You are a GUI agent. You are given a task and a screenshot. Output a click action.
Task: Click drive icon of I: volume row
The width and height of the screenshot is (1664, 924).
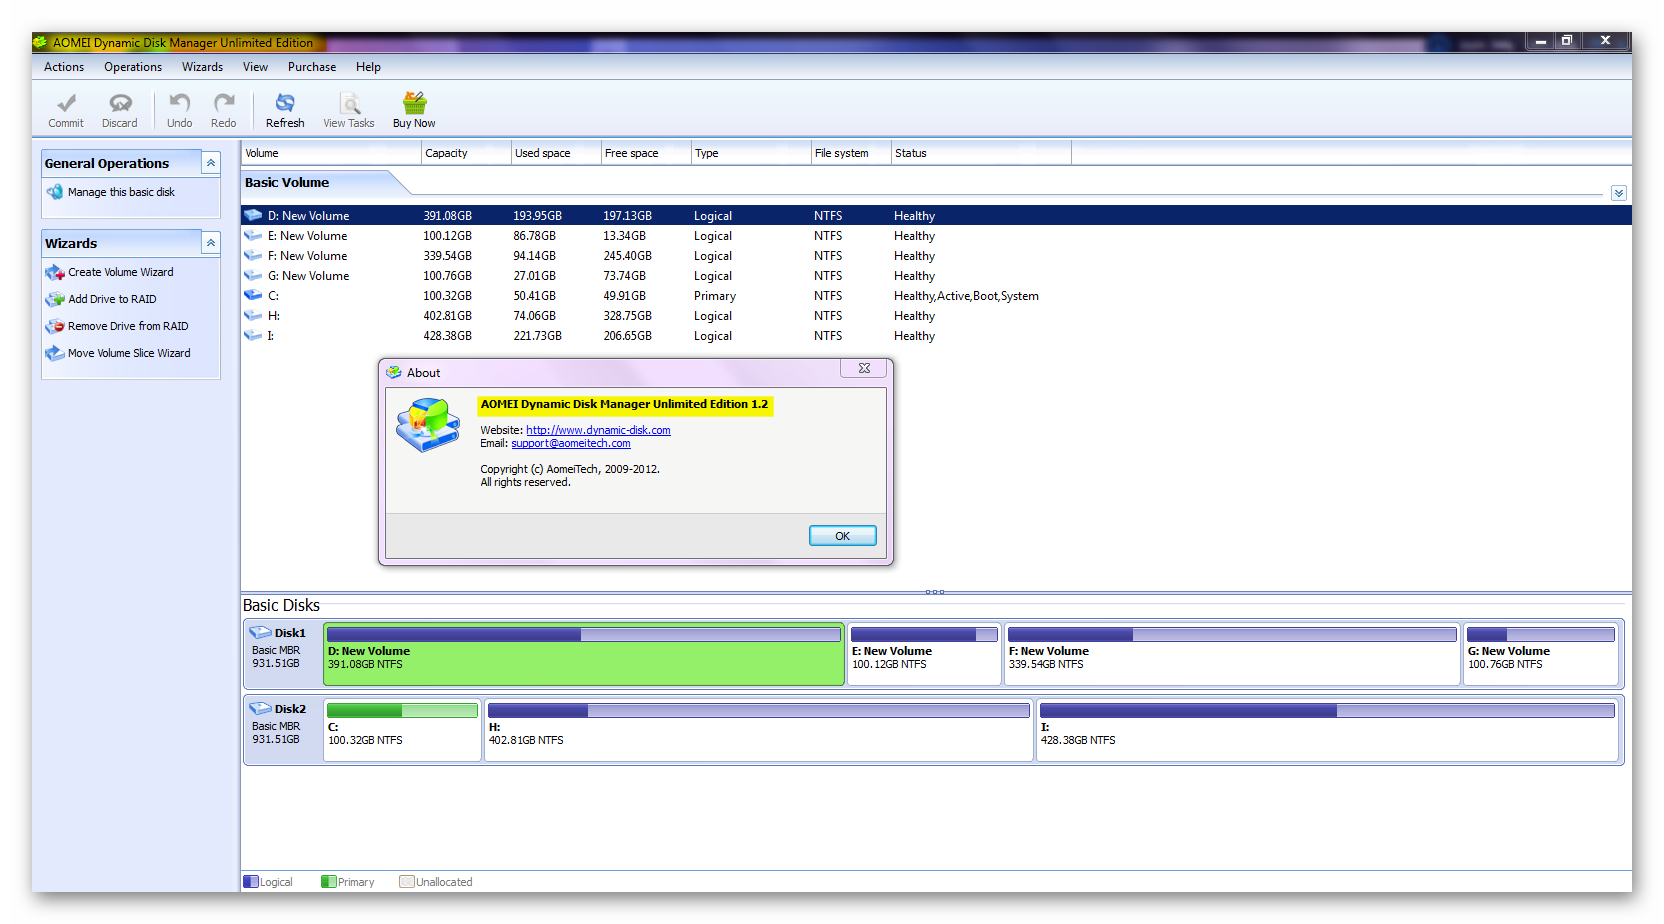(254, 335)
